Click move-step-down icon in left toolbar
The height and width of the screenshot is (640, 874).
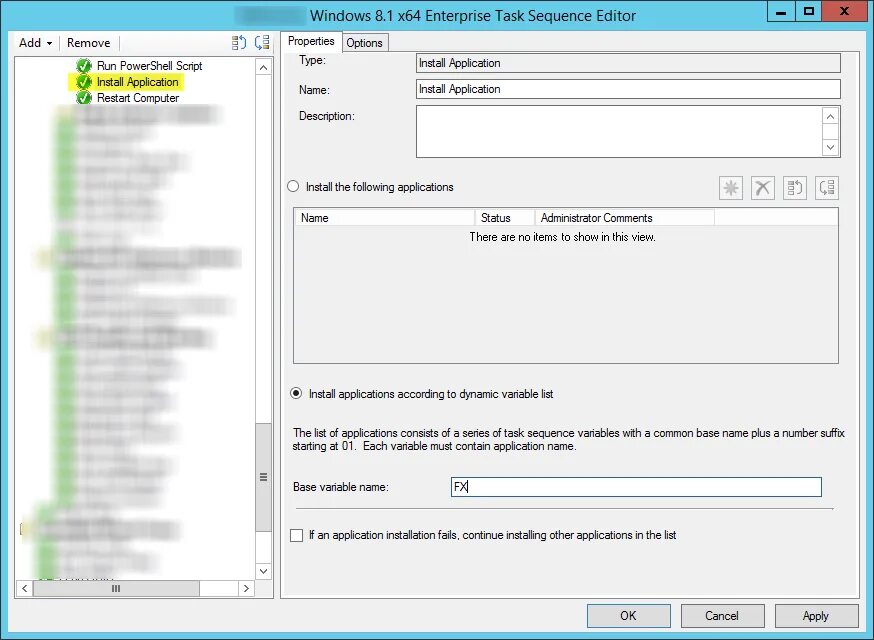(x=262, y=43)
